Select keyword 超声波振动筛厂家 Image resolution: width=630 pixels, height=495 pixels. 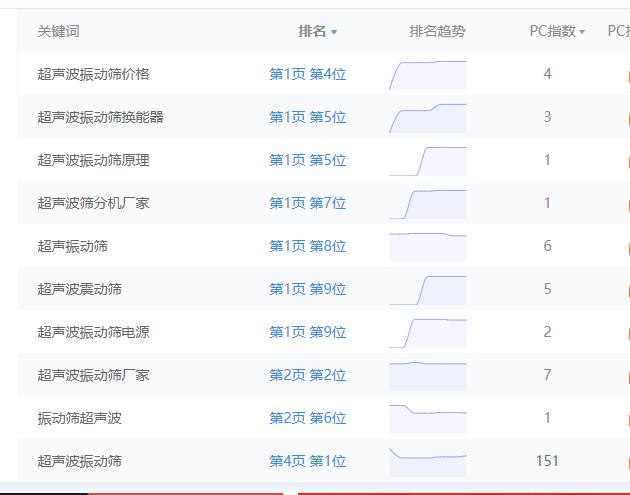coord(93,375)
